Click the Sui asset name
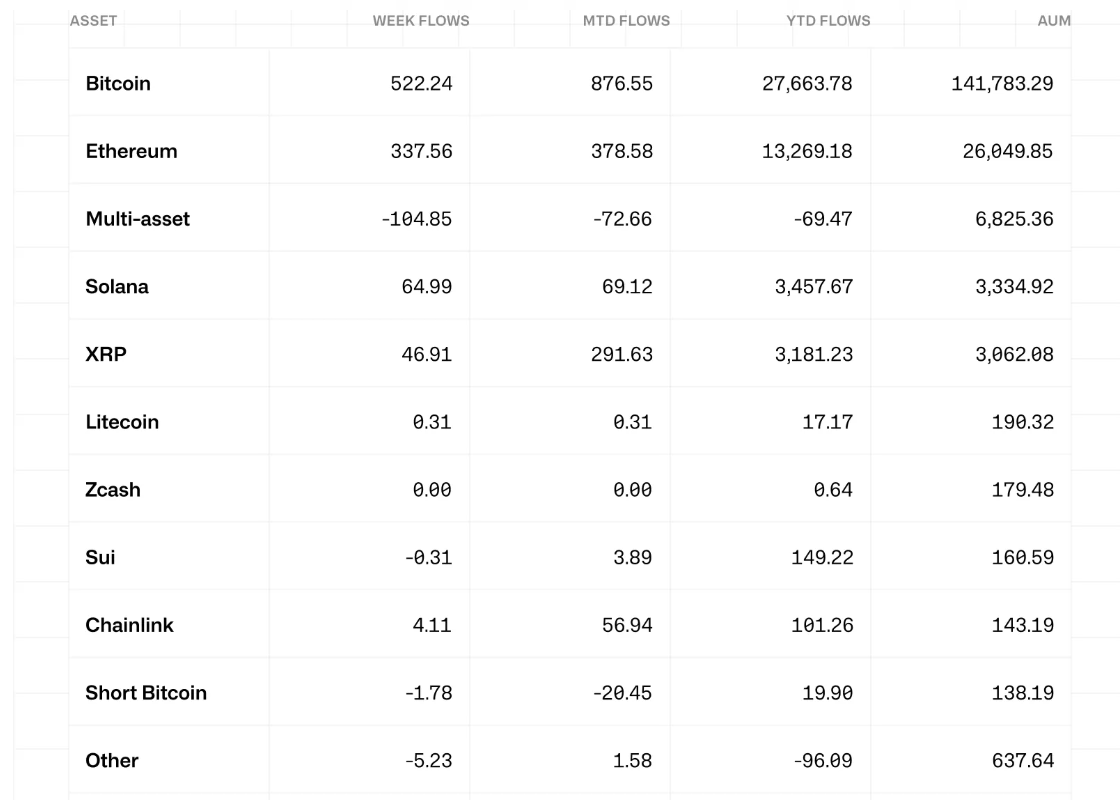The image size is (1120, 800). tap(100, 558)
